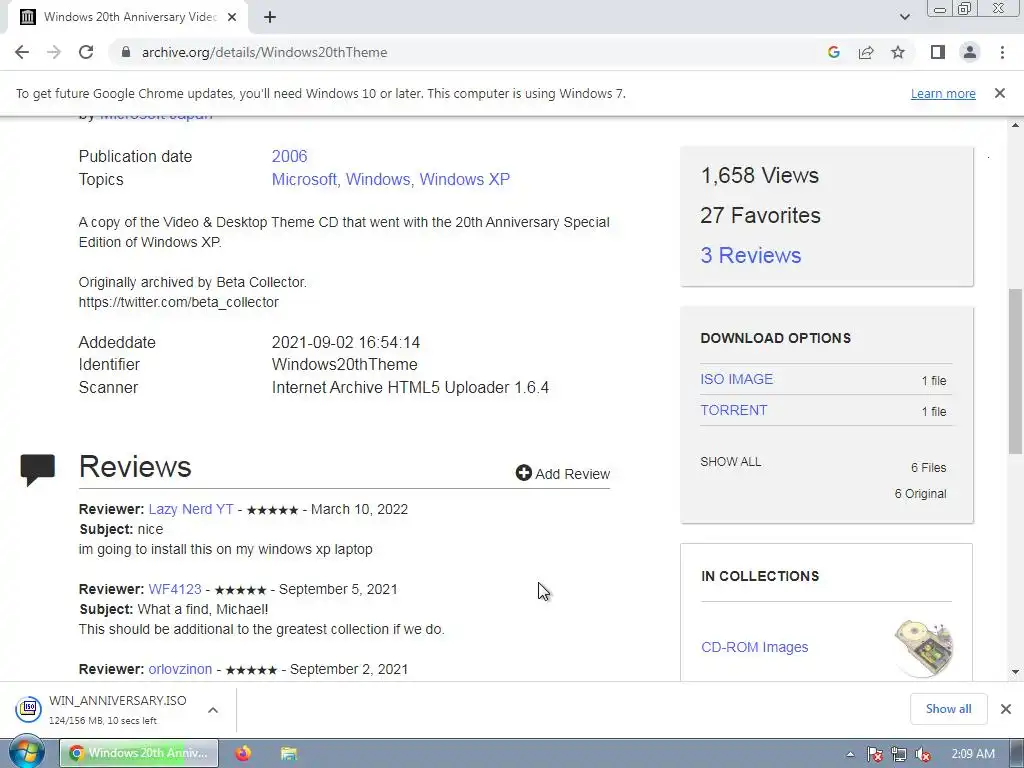Close the Windows 20th Anniversary tab

(232, 18)
